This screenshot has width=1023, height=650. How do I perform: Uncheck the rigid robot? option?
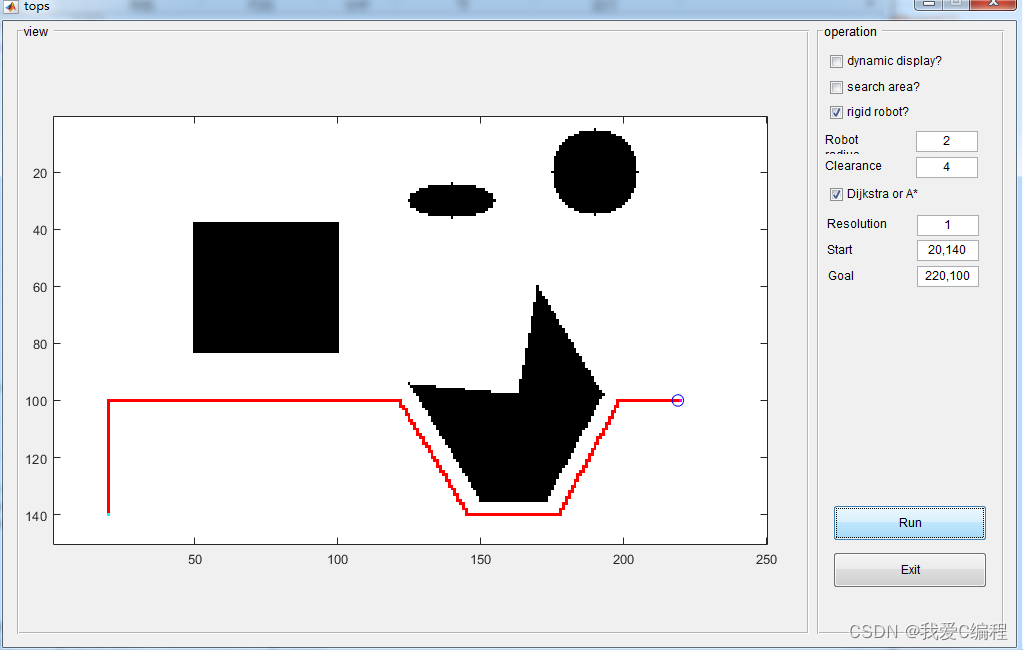[837, 112]
